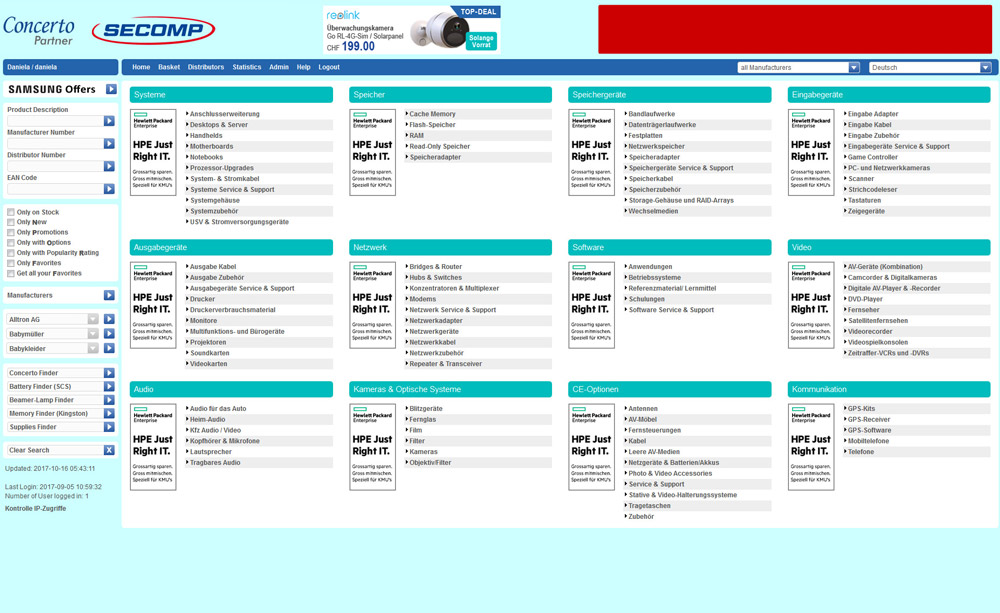This screenshot has height=613, width=1000.
Task: Follow the Kontrolle IP-Zugriffe link
Action: [x=36, y=508]
